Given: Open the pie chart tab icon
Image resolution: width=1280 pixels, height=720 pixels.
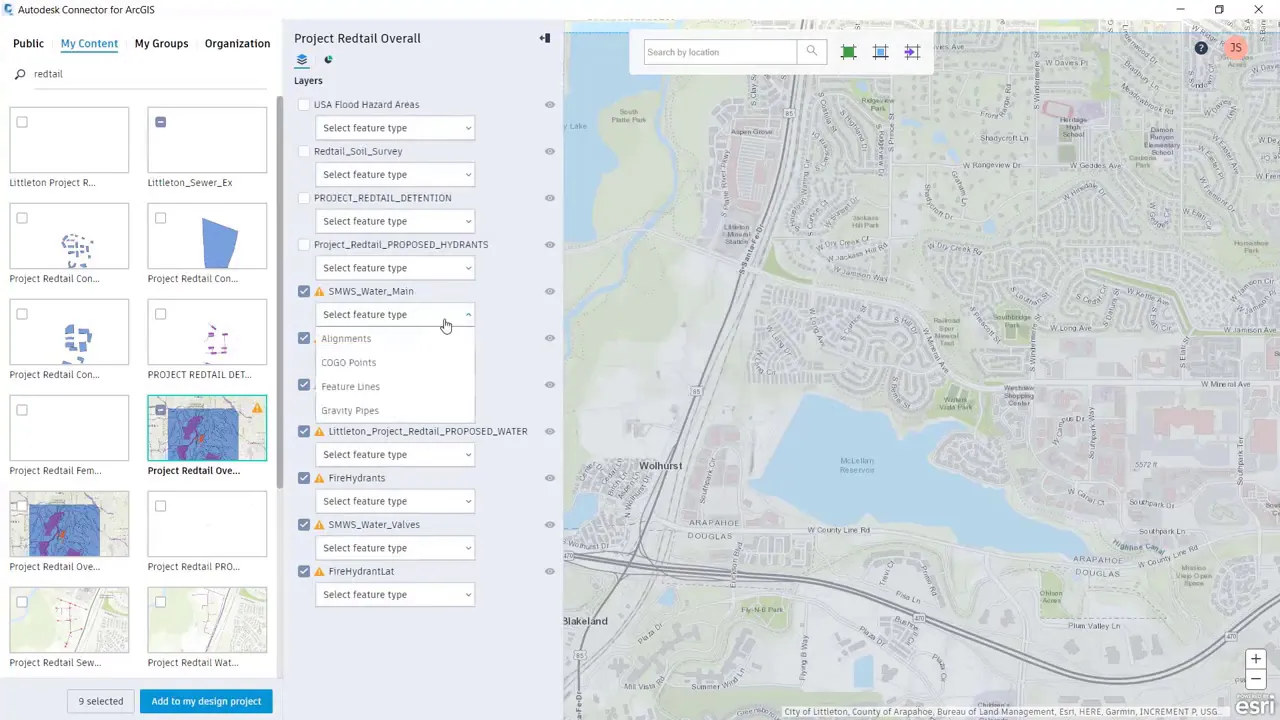Looking at the screenshot, I should pyautogui.click(x=328, y=60).
